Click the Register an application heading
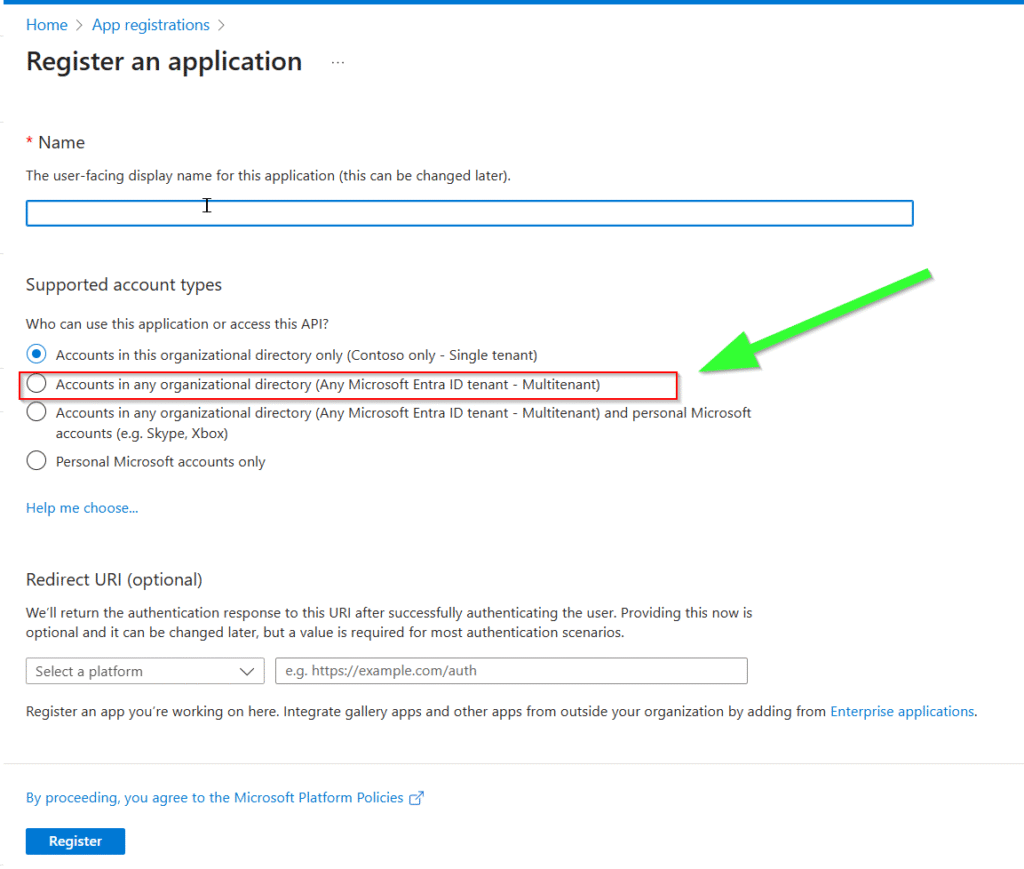Image resolution: width=1024 pixels, height=869 pixels. pyautogui.click(x=164, y=62)
